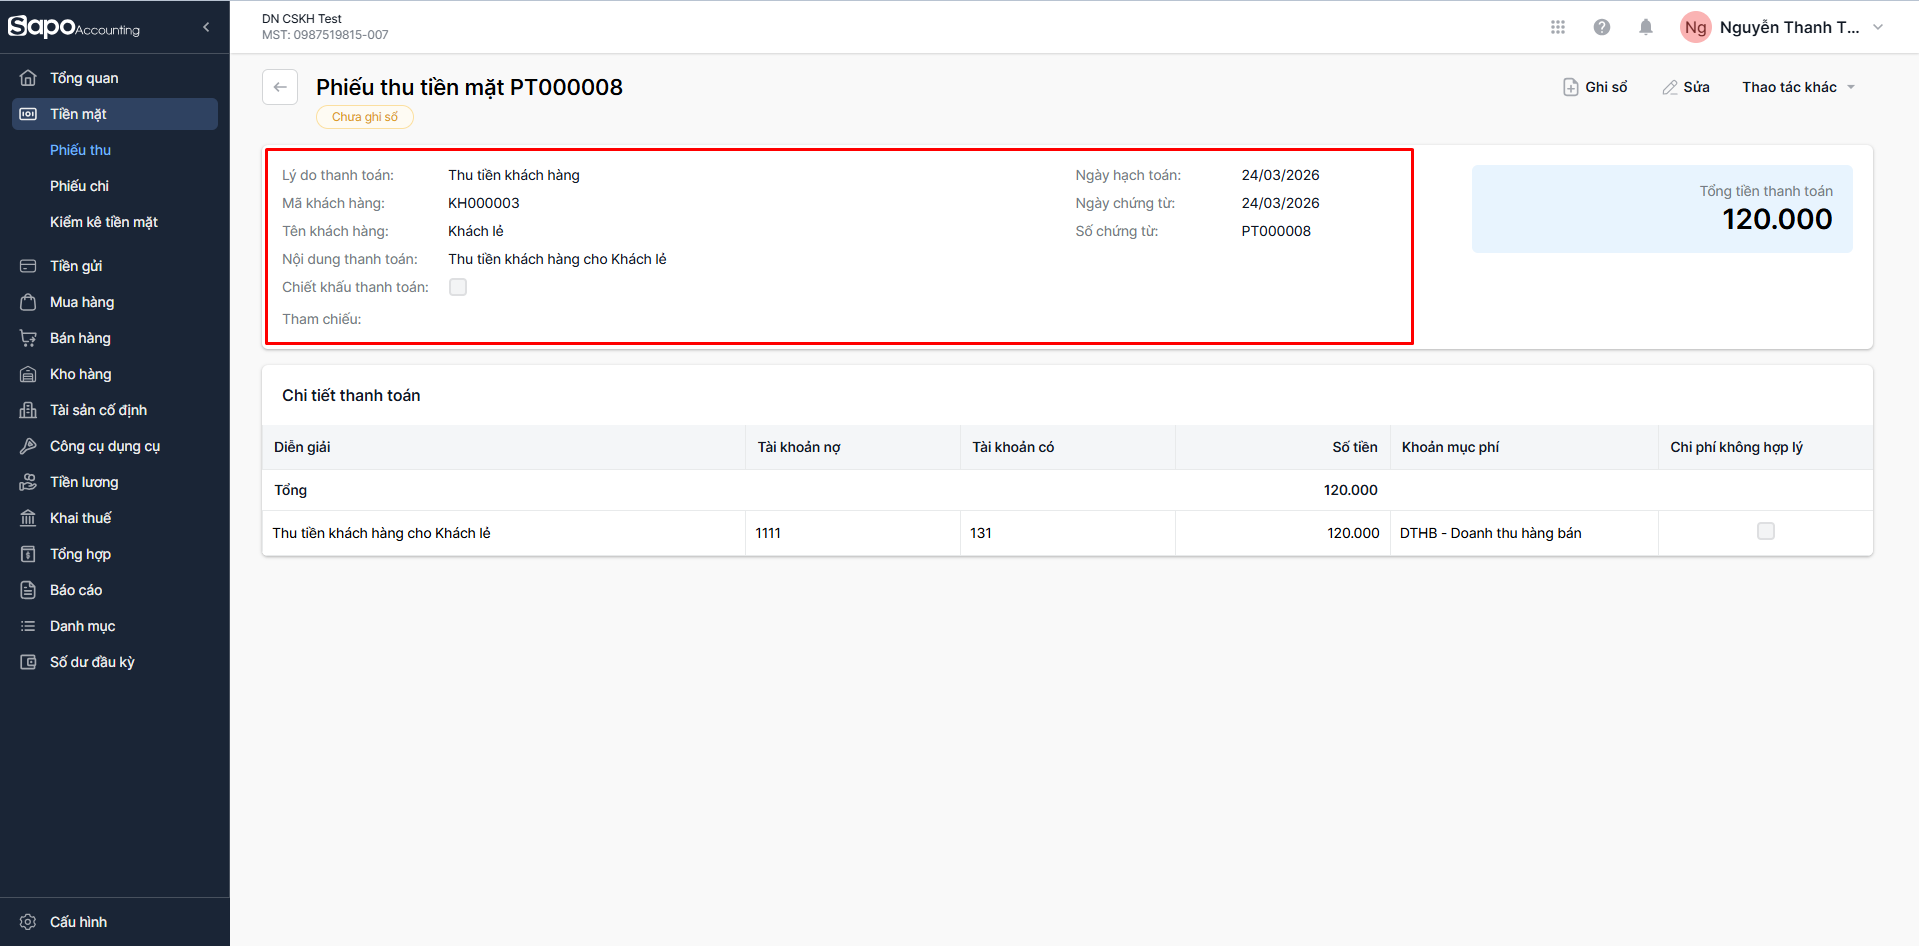Image resolution: width=1919 pixels, height=946 pixels.
Task: Click the Tổng quan link
Action: point(84,78)
